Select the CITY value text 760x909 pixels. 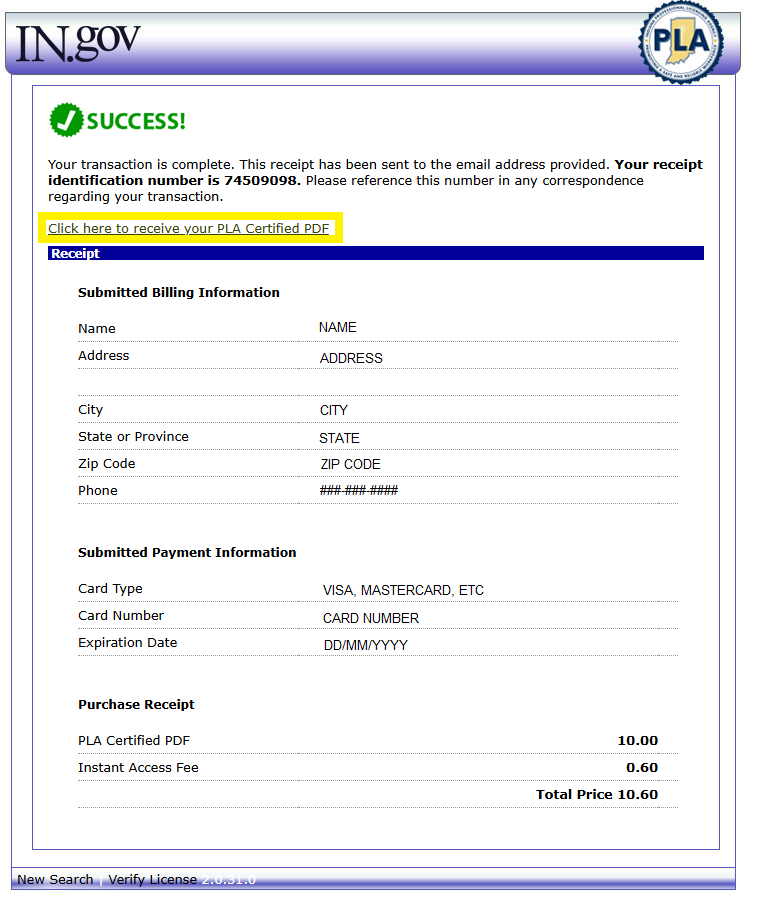click(333, 410)
